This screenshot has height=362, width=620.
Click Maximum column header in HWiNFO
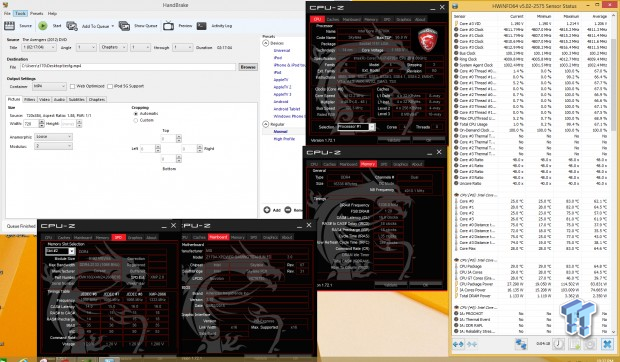click(571, 16)
